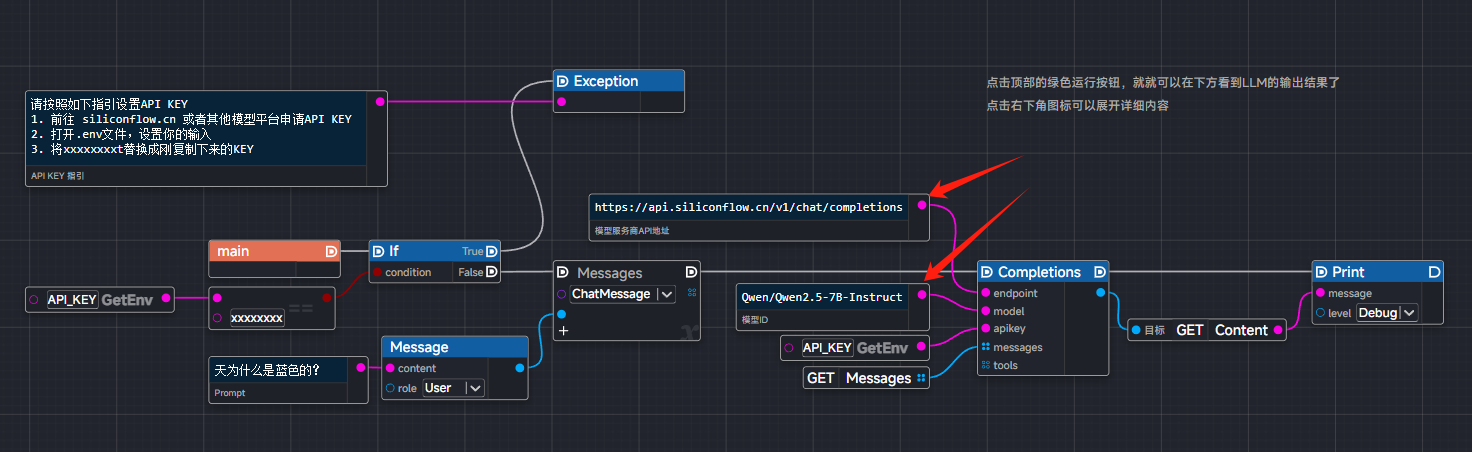This screenshot has width=1472, height=452.
Task: Add an item with Messages node plus icon
Action: (x=563, y=330)
